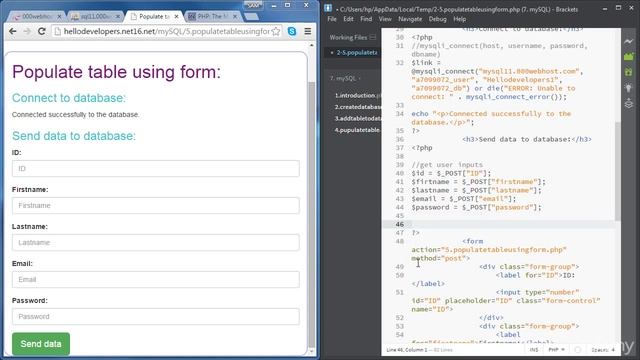Screen dimensions: 640x360
Task: Open the Find menu in Brackets
Action: (x=366, y=19)
